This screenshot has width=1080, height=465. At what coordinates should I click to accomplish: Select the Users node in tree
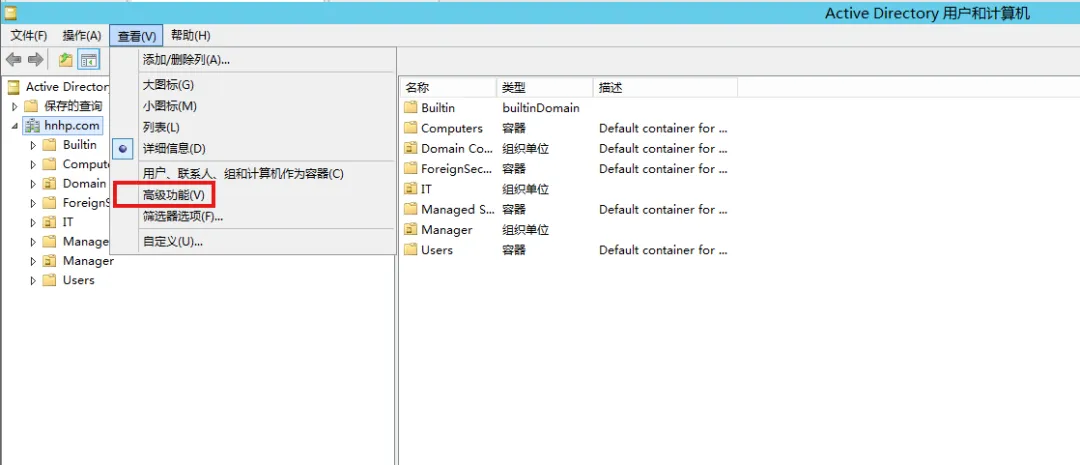pyautogui.click(x=79, y=280)
